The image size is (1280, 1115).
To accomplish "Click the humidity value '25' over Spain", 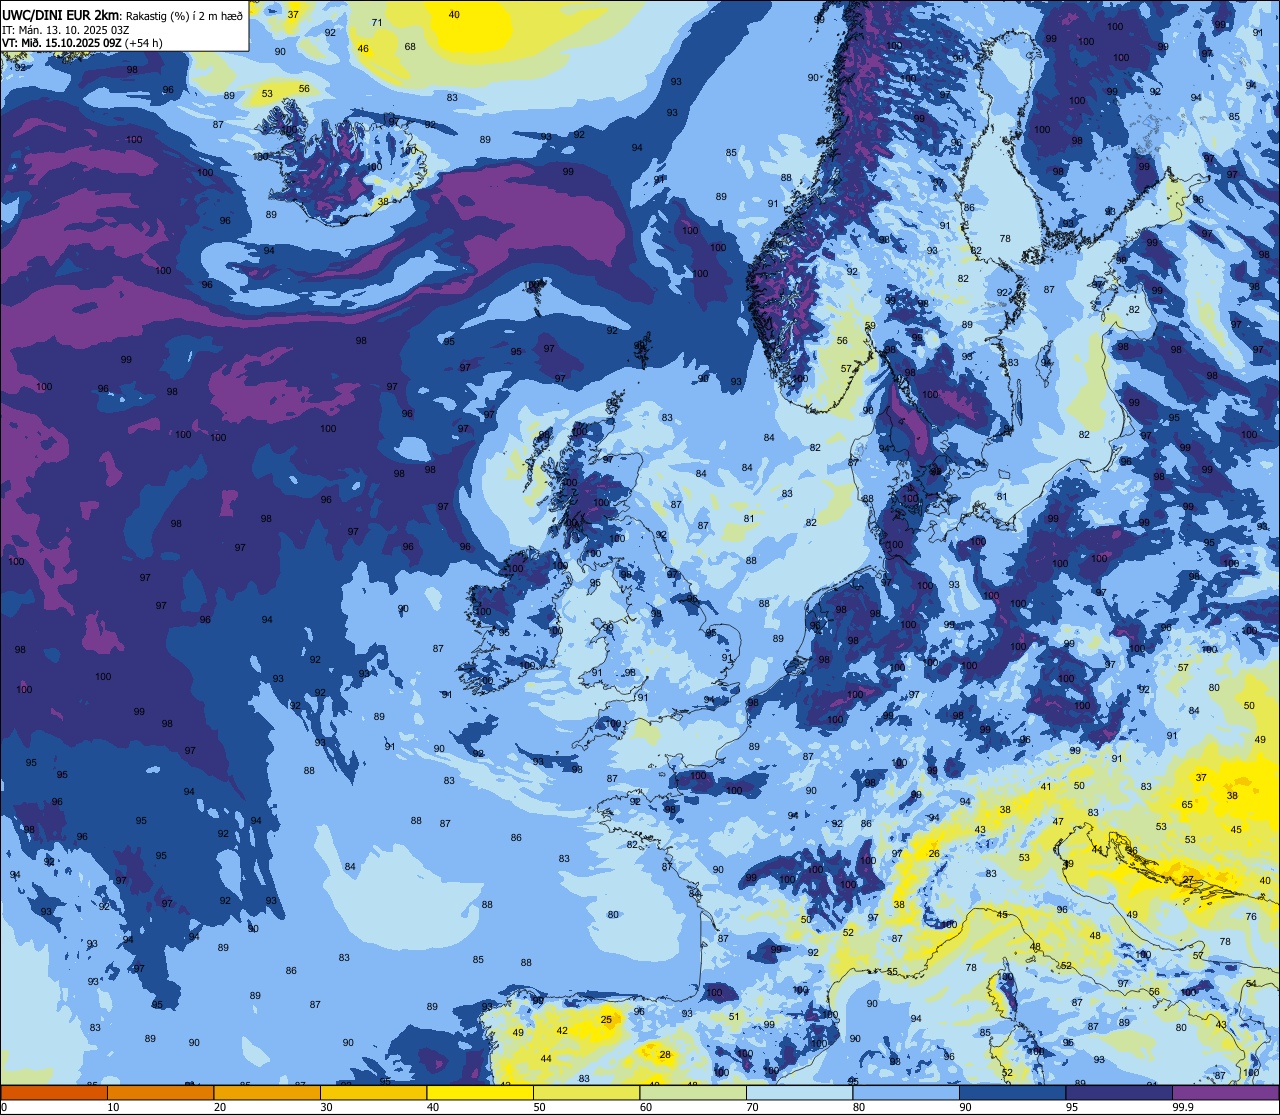I will pos(606,1019).
